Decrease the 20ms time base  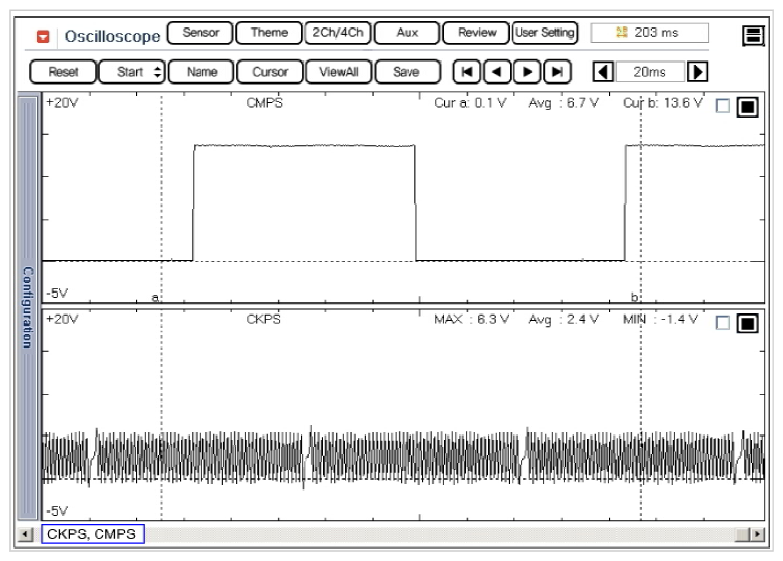point(602,71)
